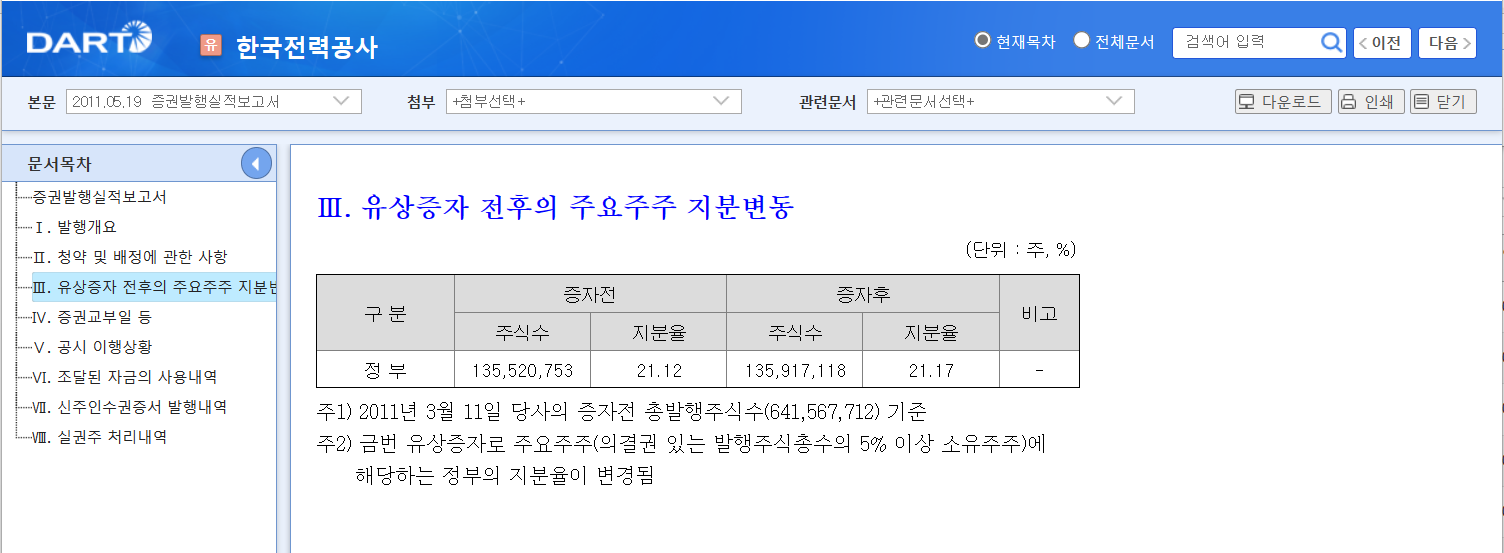
Task: Click the 닫기 close button
Action: (1441, 102)
